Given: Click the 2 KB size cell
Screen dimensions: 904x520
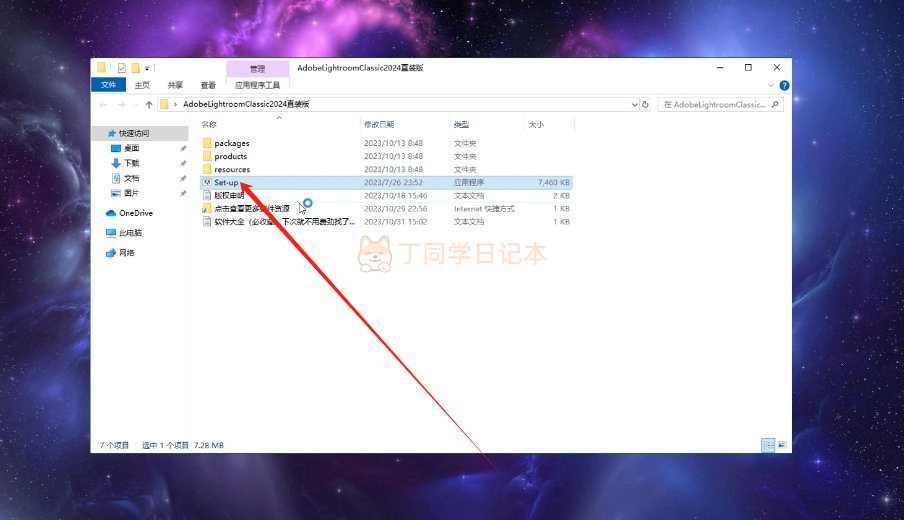Looking at the screenshot, I should pos(561,195).
